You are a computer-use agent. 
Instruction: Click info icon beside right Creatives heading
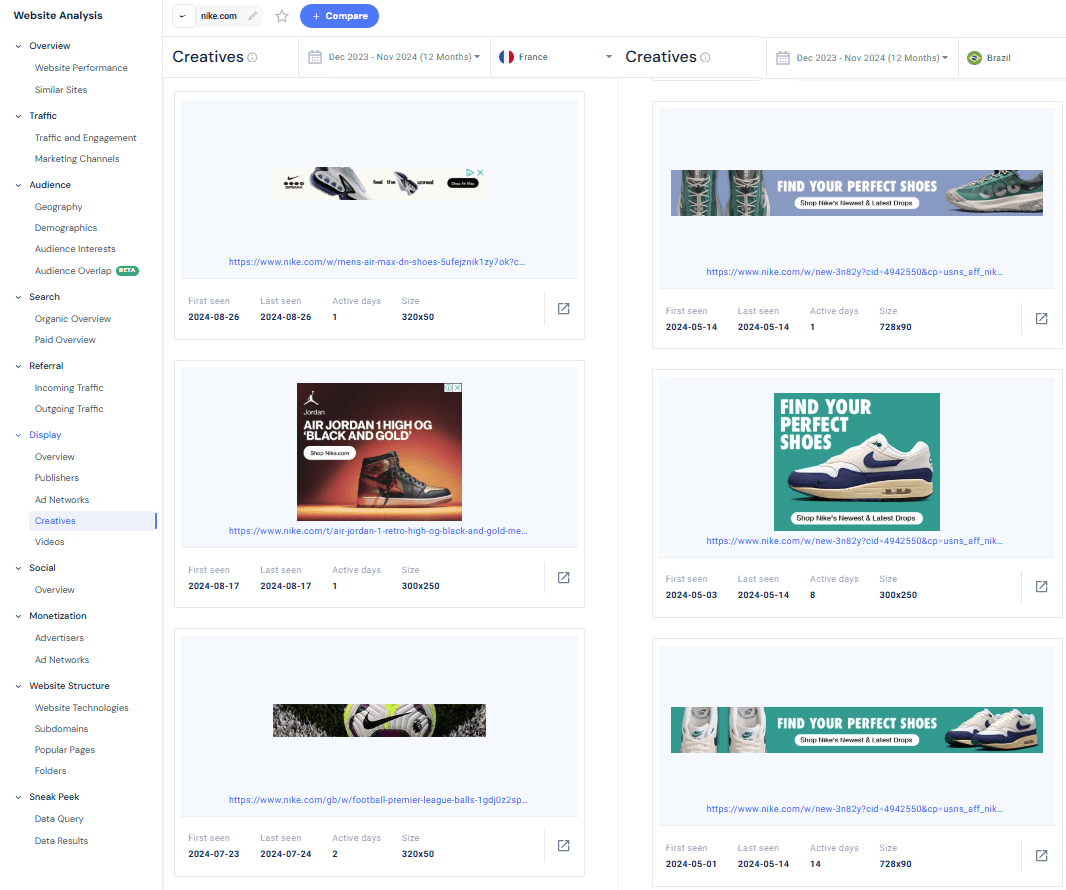click(705, 58)
